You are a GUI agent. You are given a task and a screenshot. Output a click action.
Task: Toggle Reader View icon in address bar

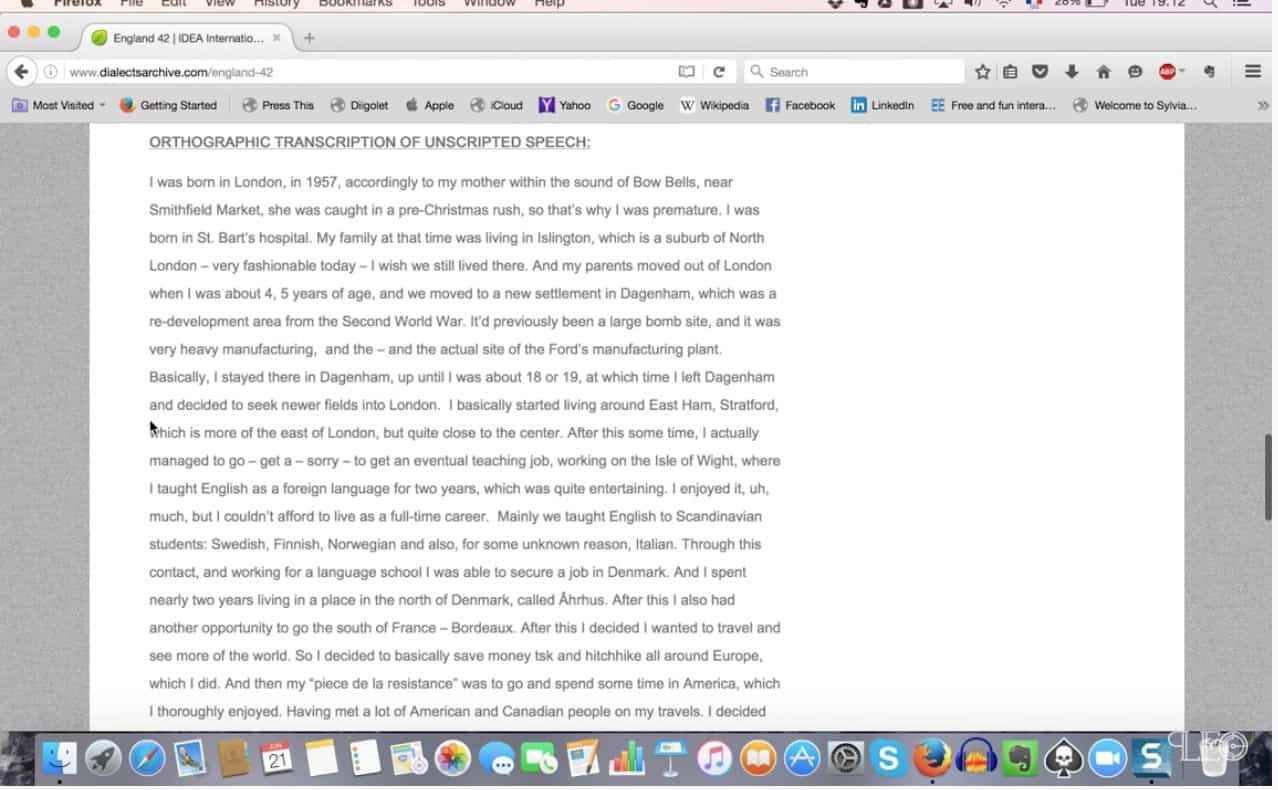point(686,72)
